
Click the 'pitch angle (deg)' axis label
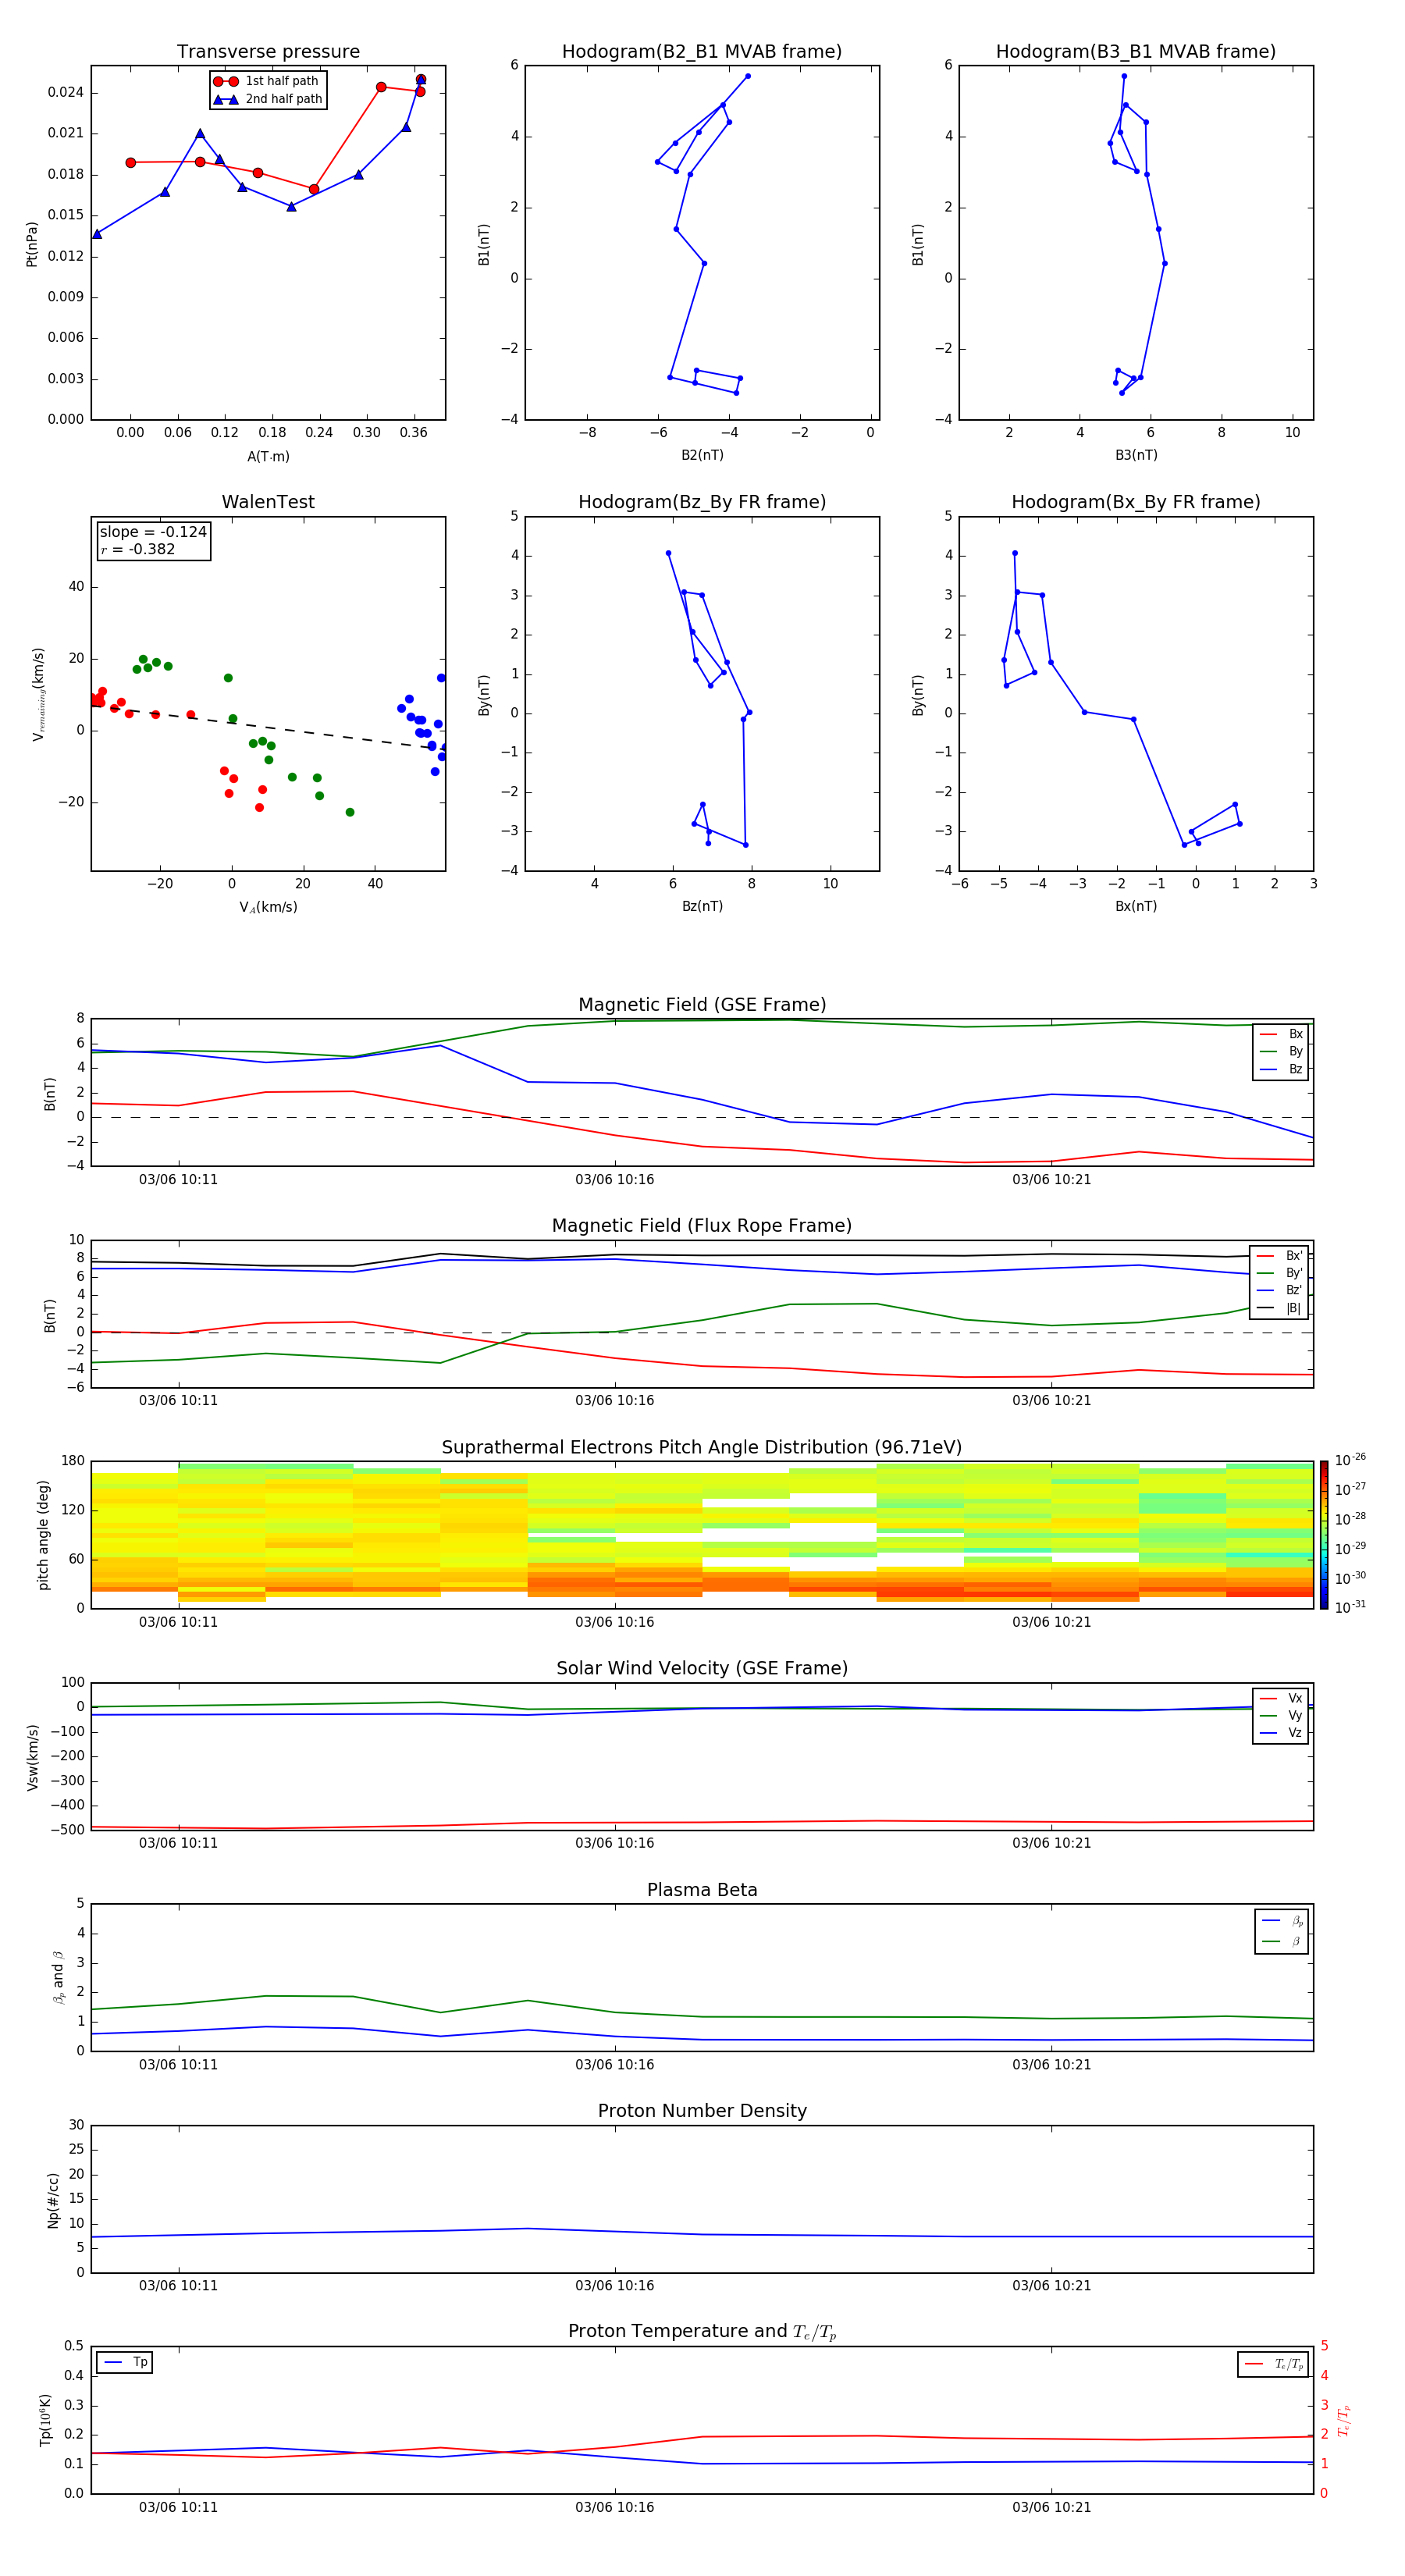43,1535
